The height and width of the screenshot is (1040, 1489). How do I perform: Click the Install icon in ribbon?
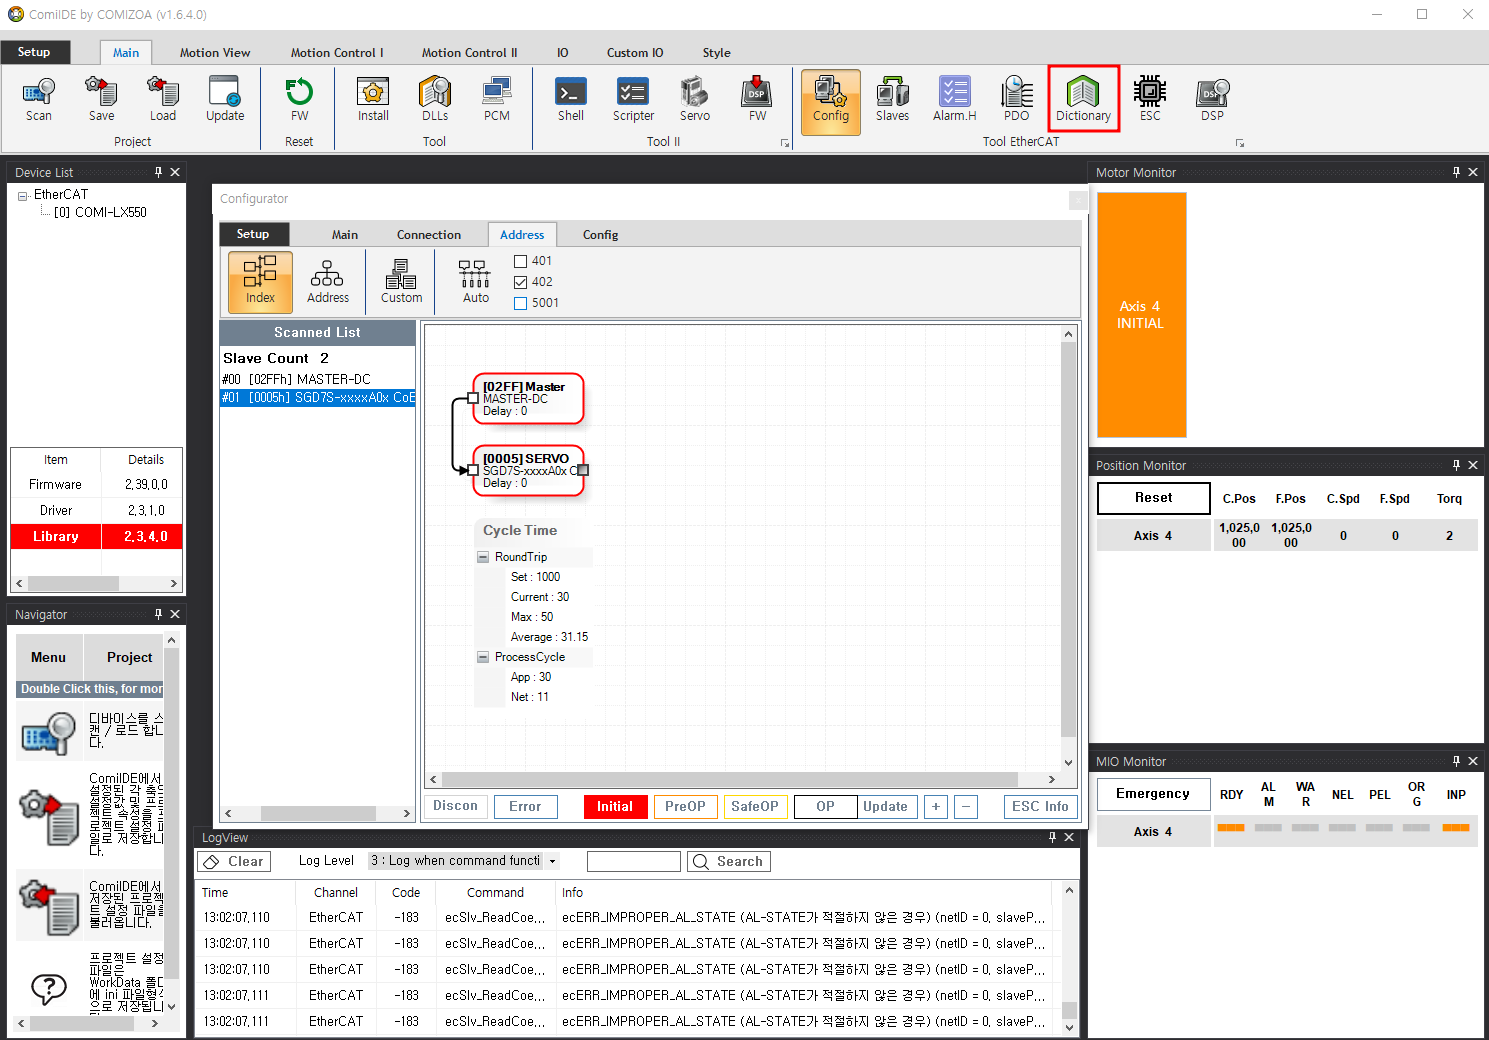(373, 99)
